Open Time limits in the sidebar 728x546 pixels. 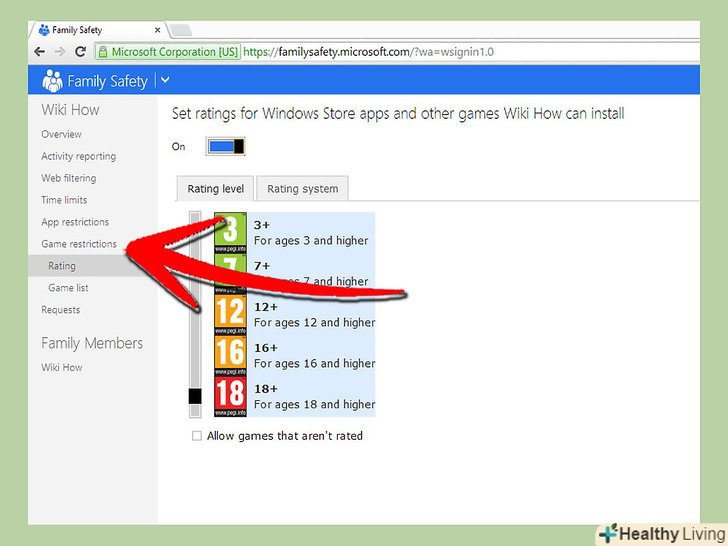[x=64, y=200]
